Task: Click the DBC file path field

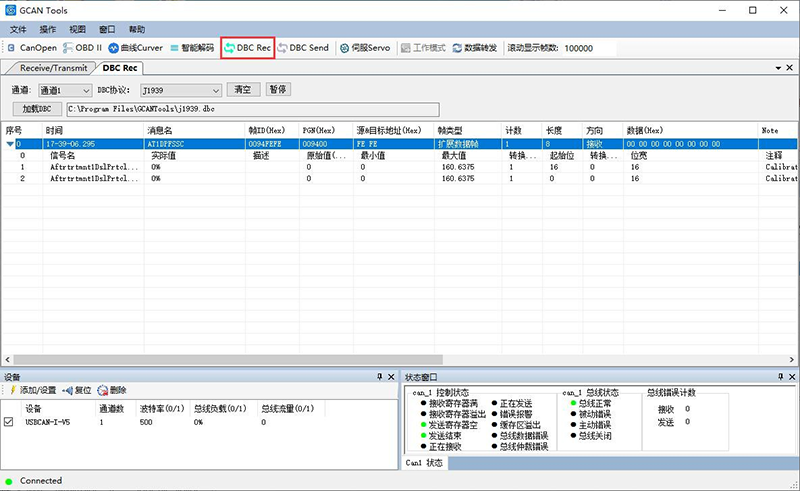Action: point(252,108)
